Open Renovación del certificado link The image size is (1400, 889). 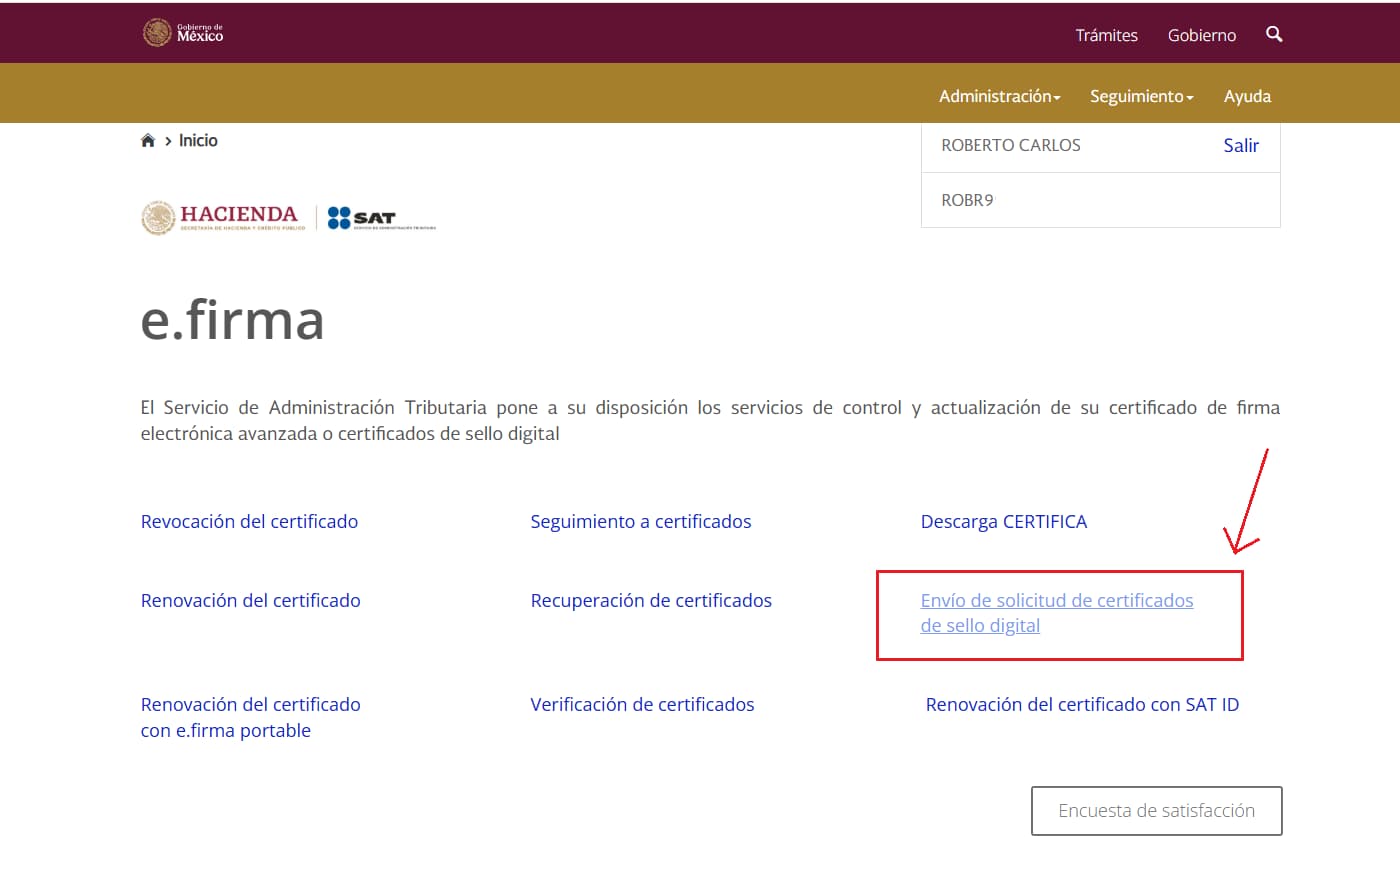click(x=251, y=601)
